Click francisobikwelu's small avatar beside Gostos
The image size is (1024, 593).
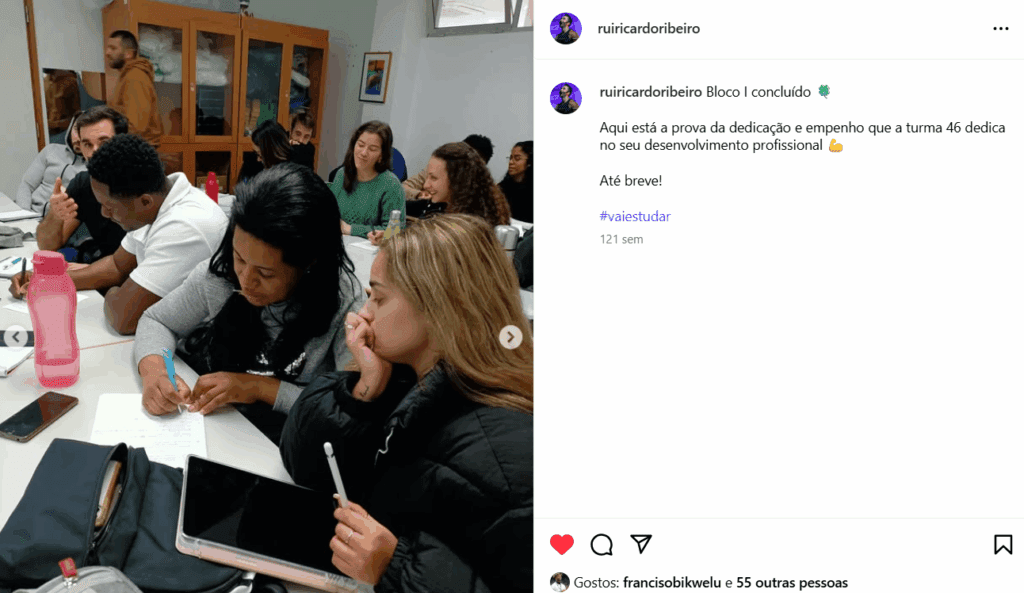(560, 582)
